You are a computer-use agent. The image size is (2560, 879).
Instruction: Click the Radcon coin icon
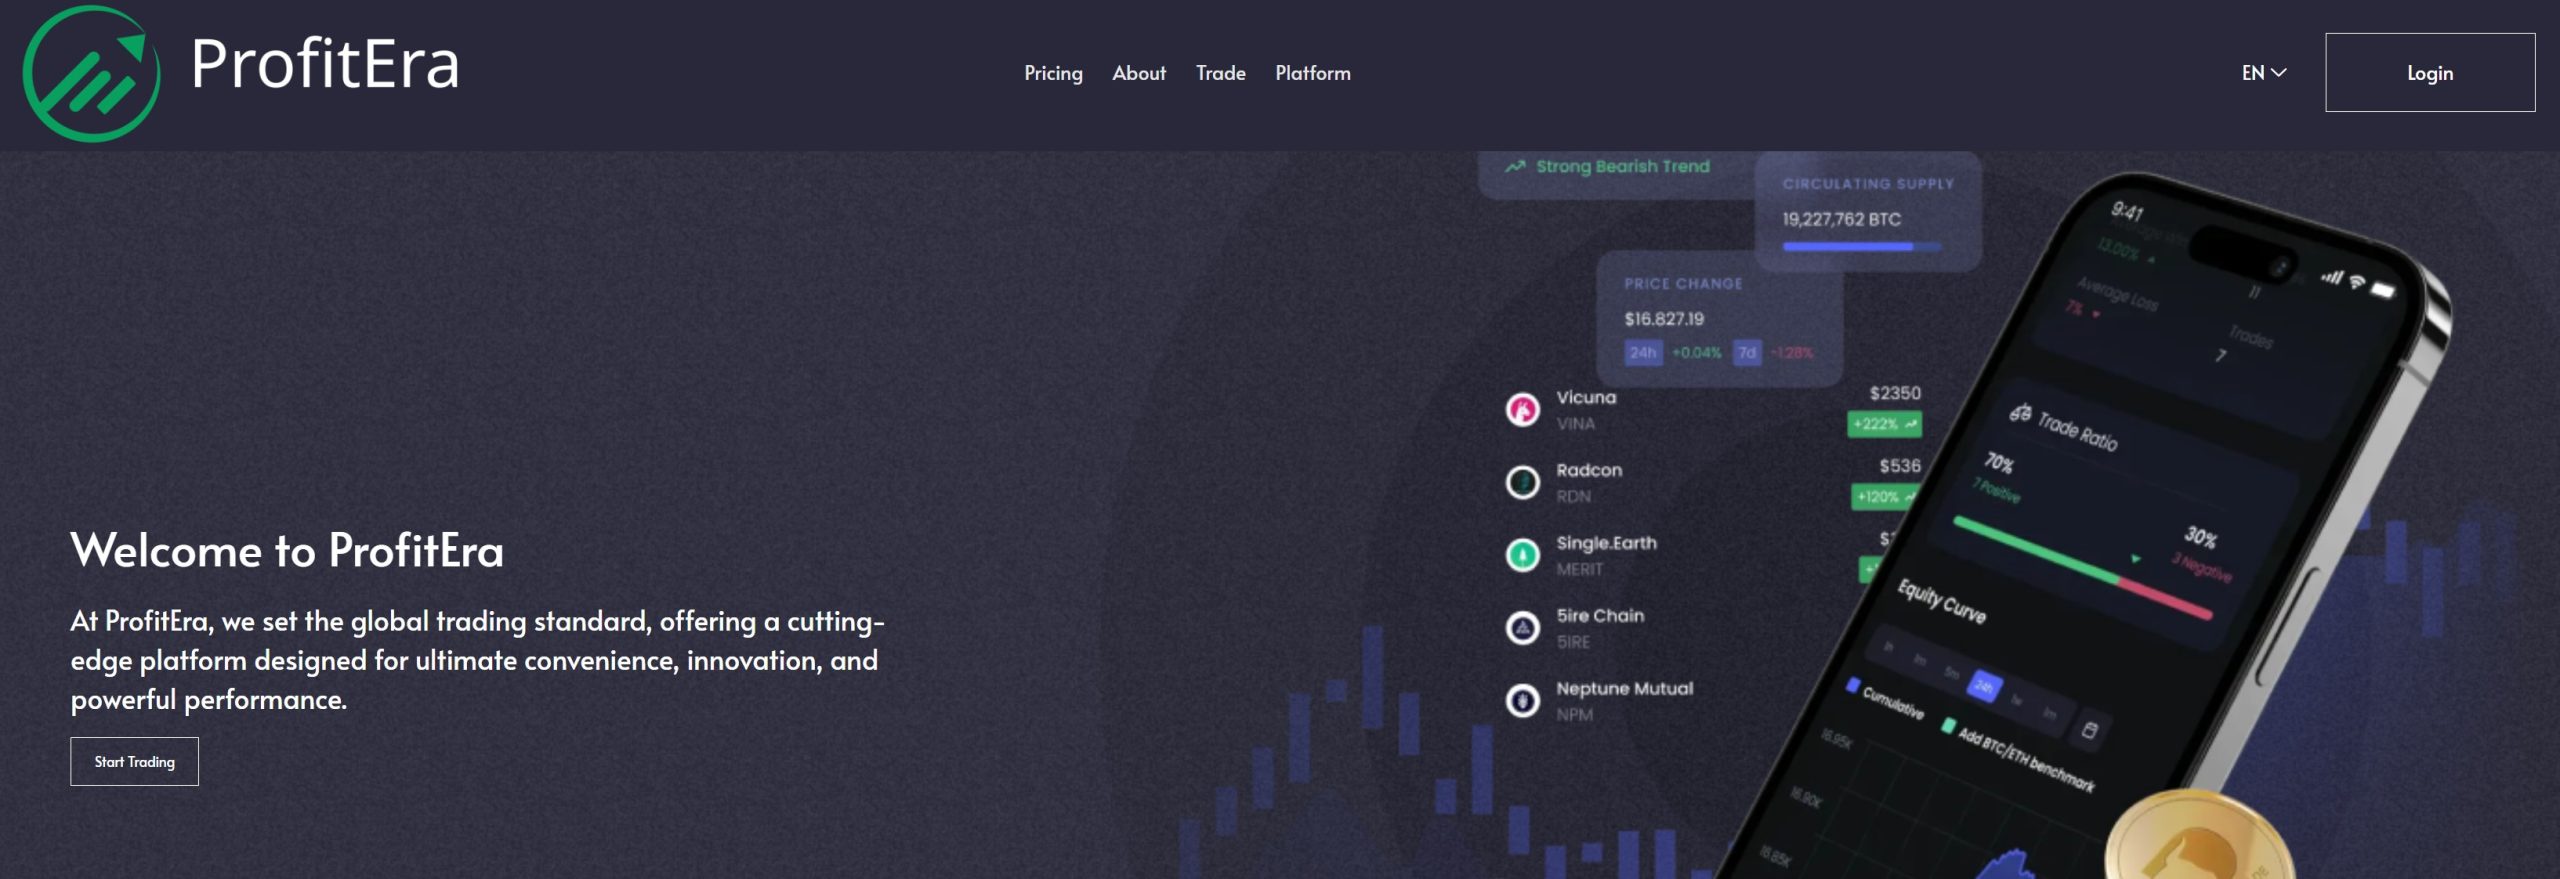tap(1522, 483)
